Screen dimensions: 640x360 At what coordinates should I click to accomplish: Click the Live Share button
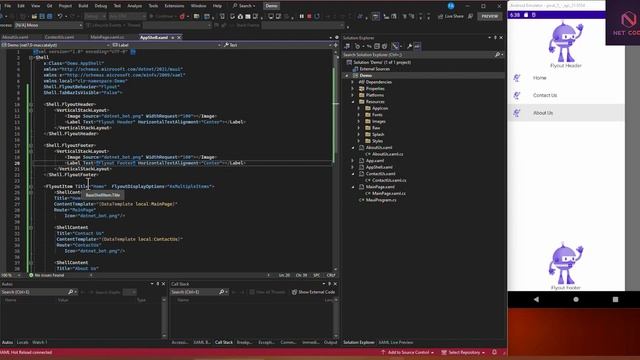click(451, 16)
